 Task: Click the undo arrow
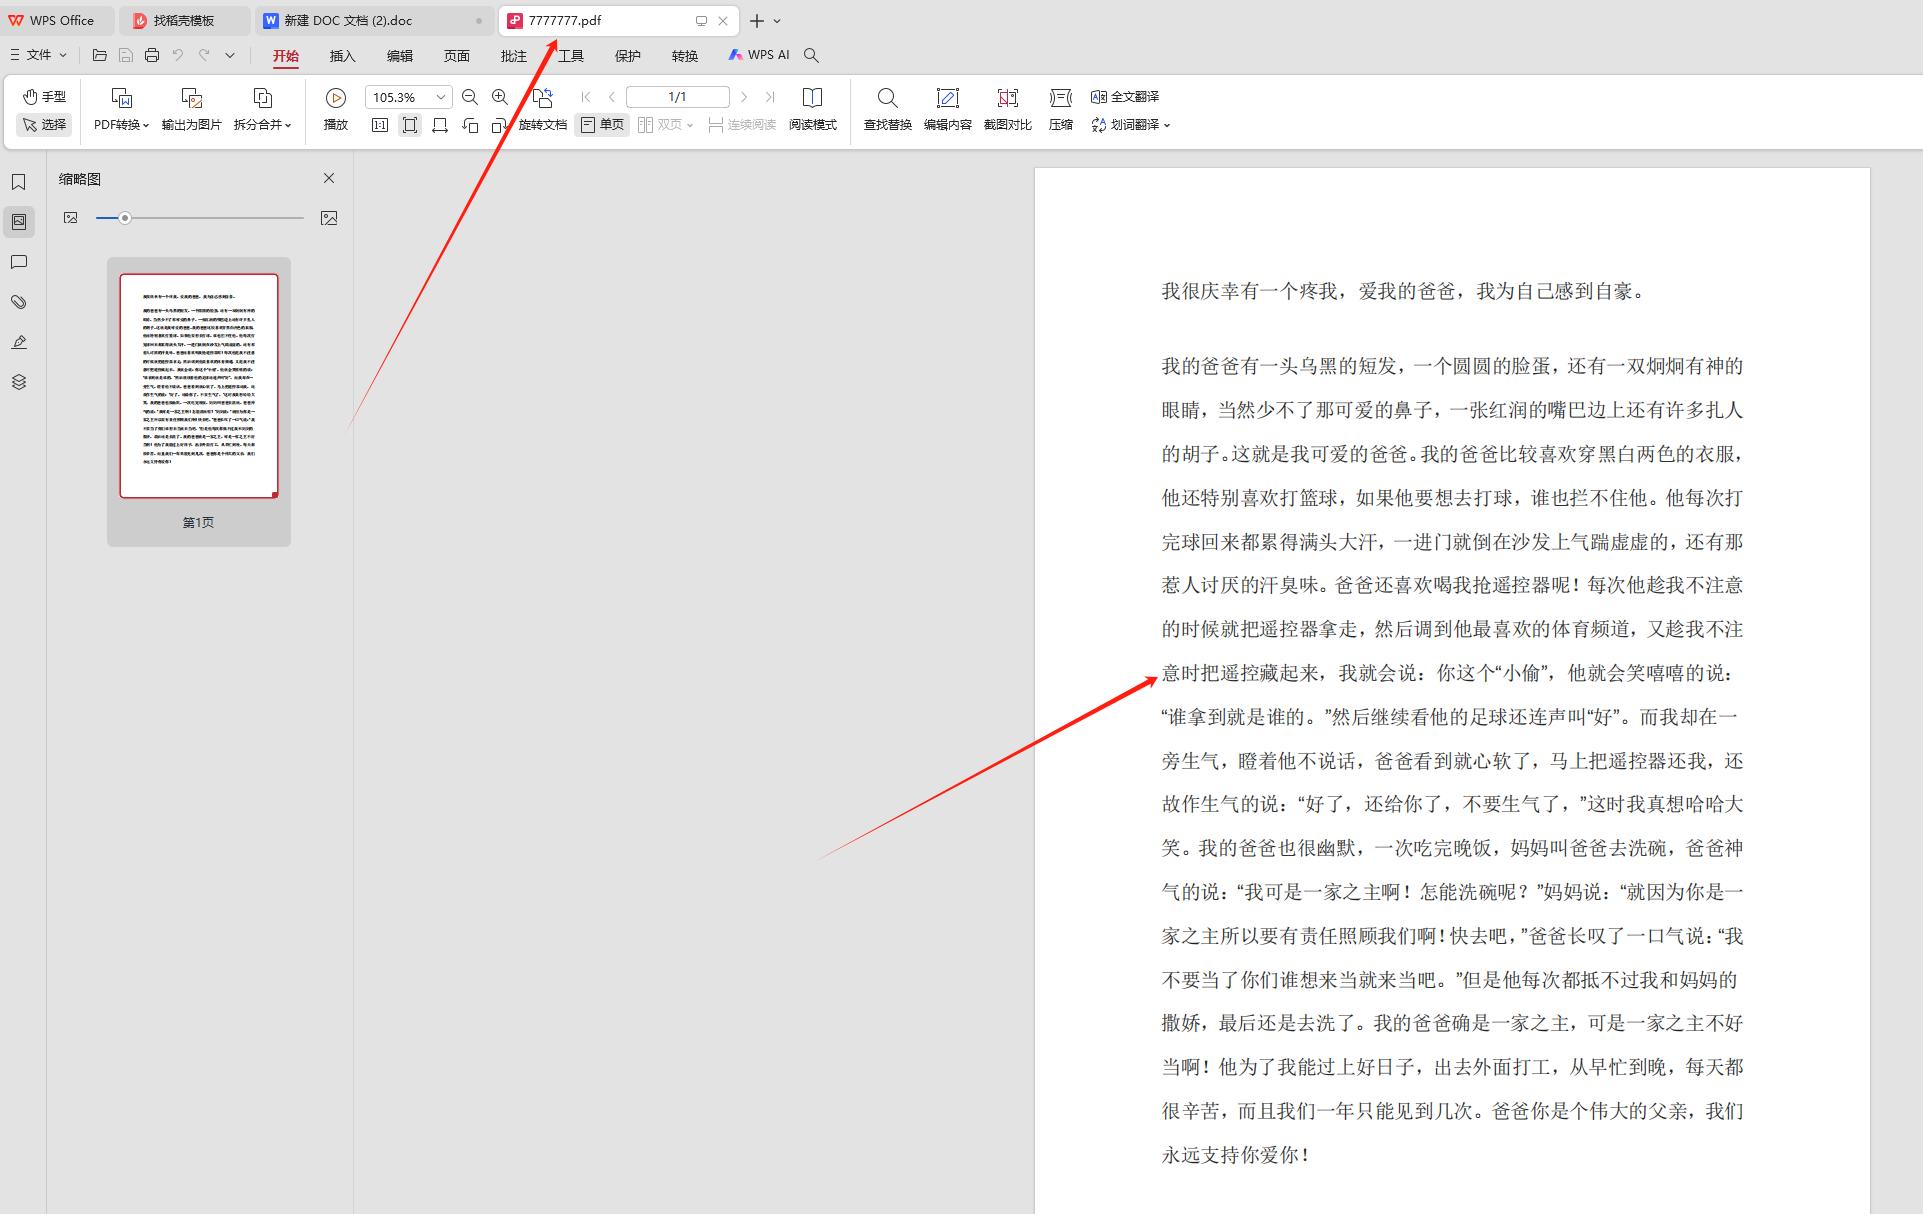178,55
